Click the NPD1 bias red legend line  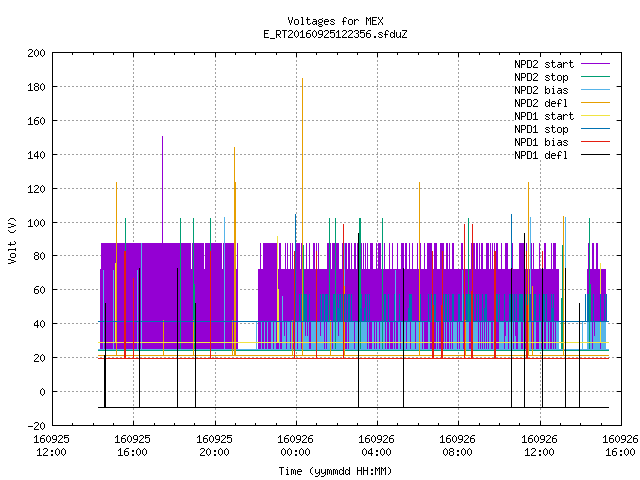(x=595, y=142)
